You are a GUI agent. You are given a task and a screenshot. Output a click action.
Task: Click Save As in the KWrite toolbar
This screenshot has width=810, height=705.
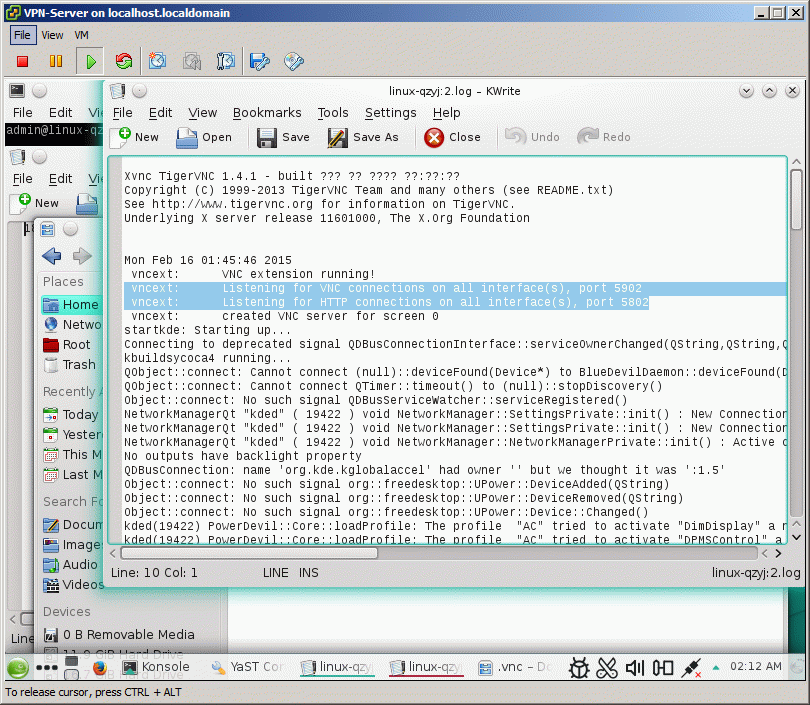[x=364, y=137]
